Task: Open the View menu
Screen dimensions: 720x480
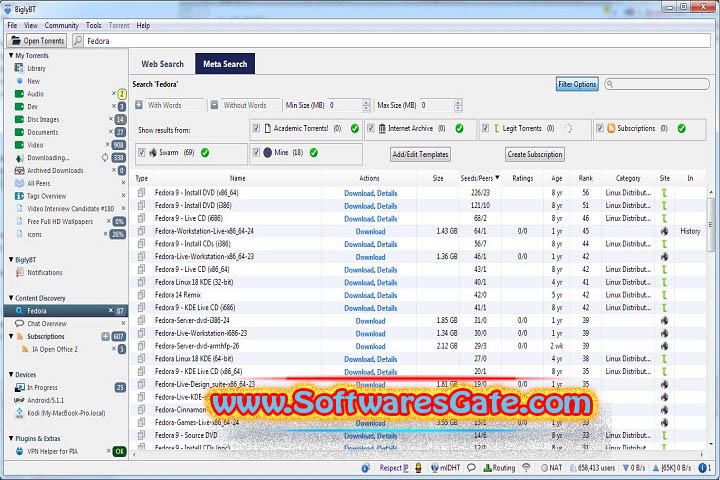Action: pos(31,25)
